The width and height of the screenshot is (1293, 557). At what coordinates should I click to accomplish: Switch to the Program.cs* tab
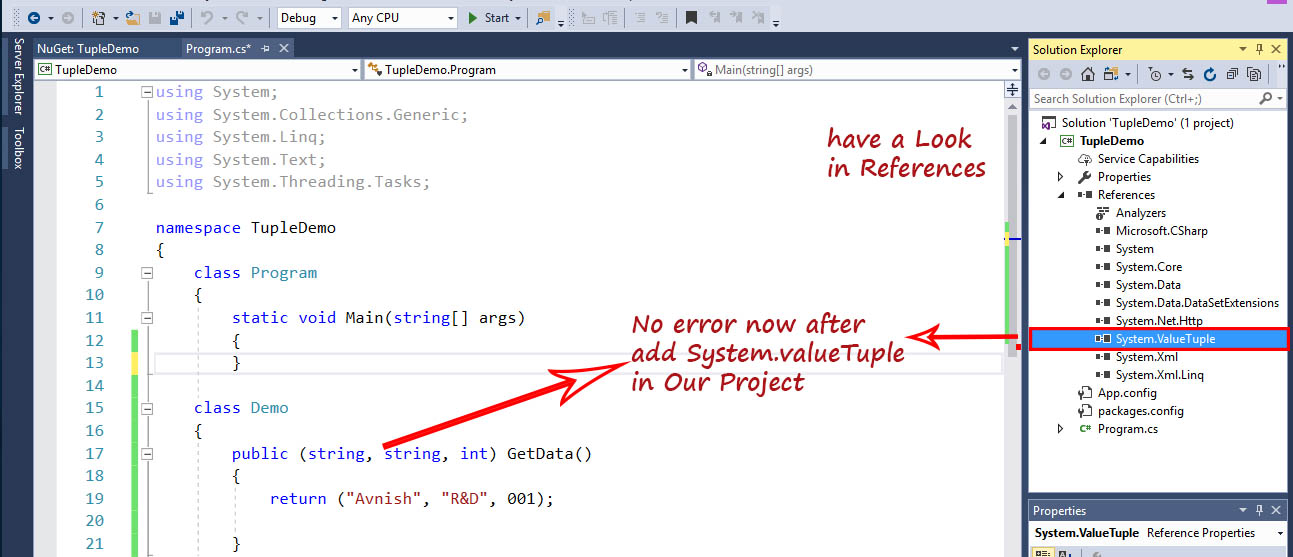click(x=218, y=49)
